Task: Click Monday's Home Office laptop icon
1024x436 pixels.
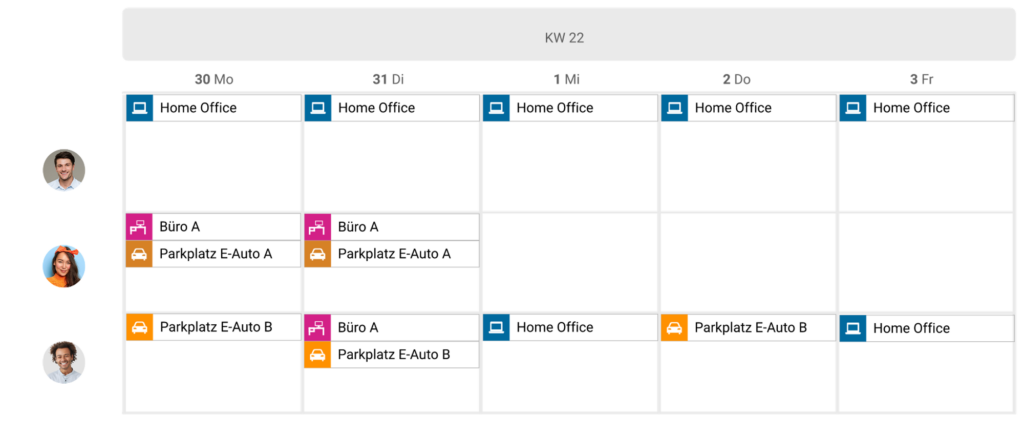Action: (139, 108)
